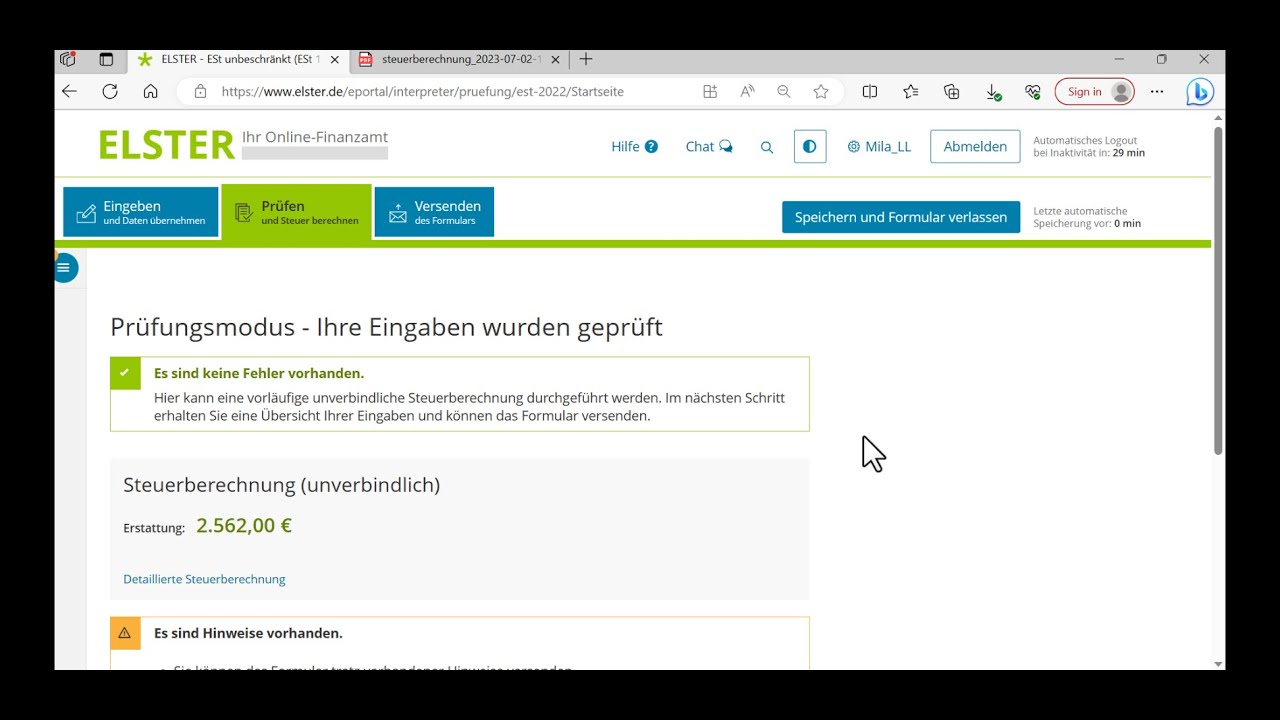Open browser Collections

(x=952, y=91)
